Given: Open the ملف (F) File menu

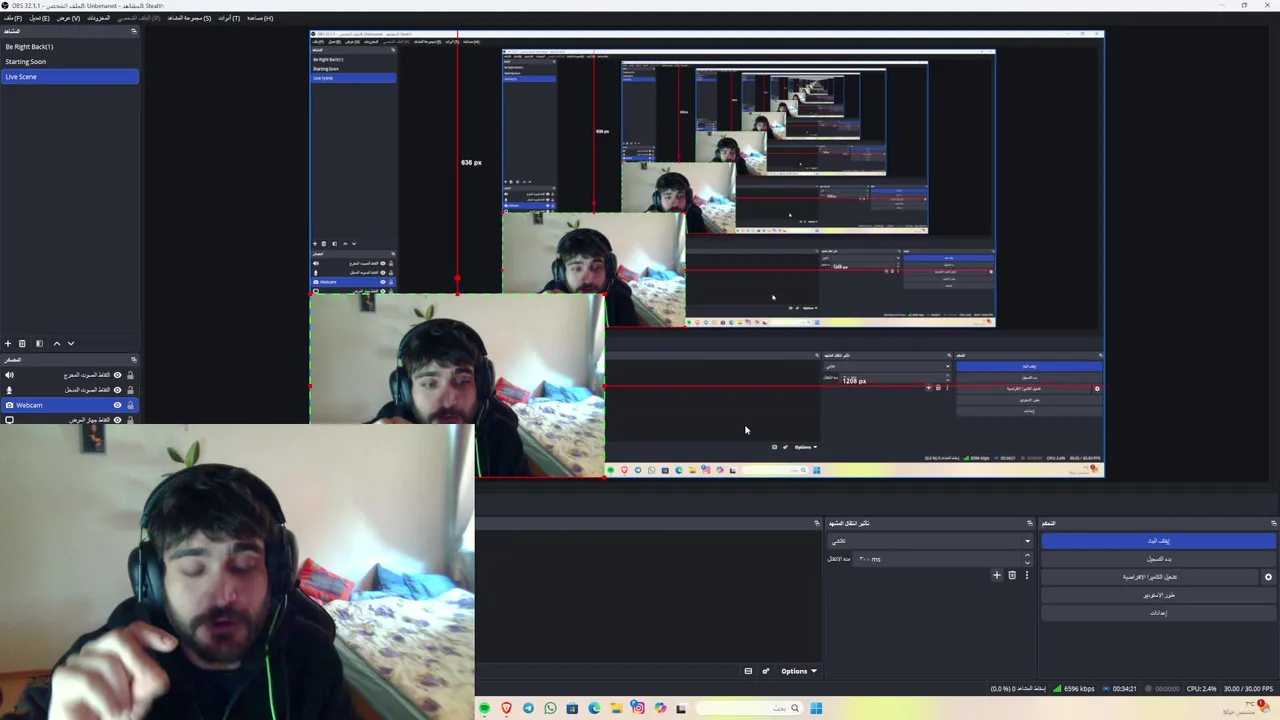Looking at the screenshot, I should pyautogui.click(x=12, y=18).
